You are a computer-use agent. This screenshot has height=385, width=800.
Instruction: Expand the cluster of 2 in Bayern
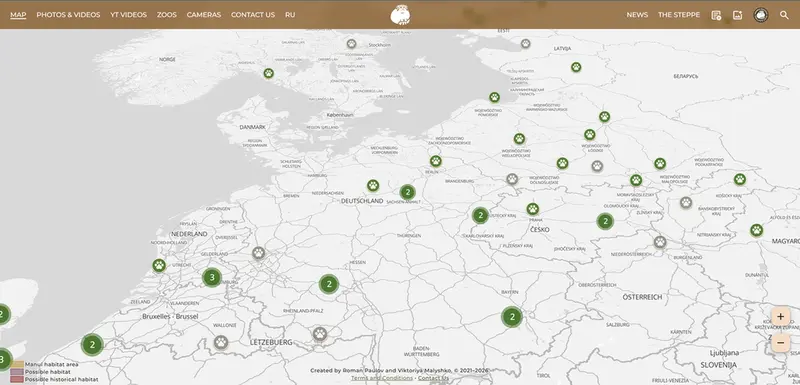[x=512, y=317]
